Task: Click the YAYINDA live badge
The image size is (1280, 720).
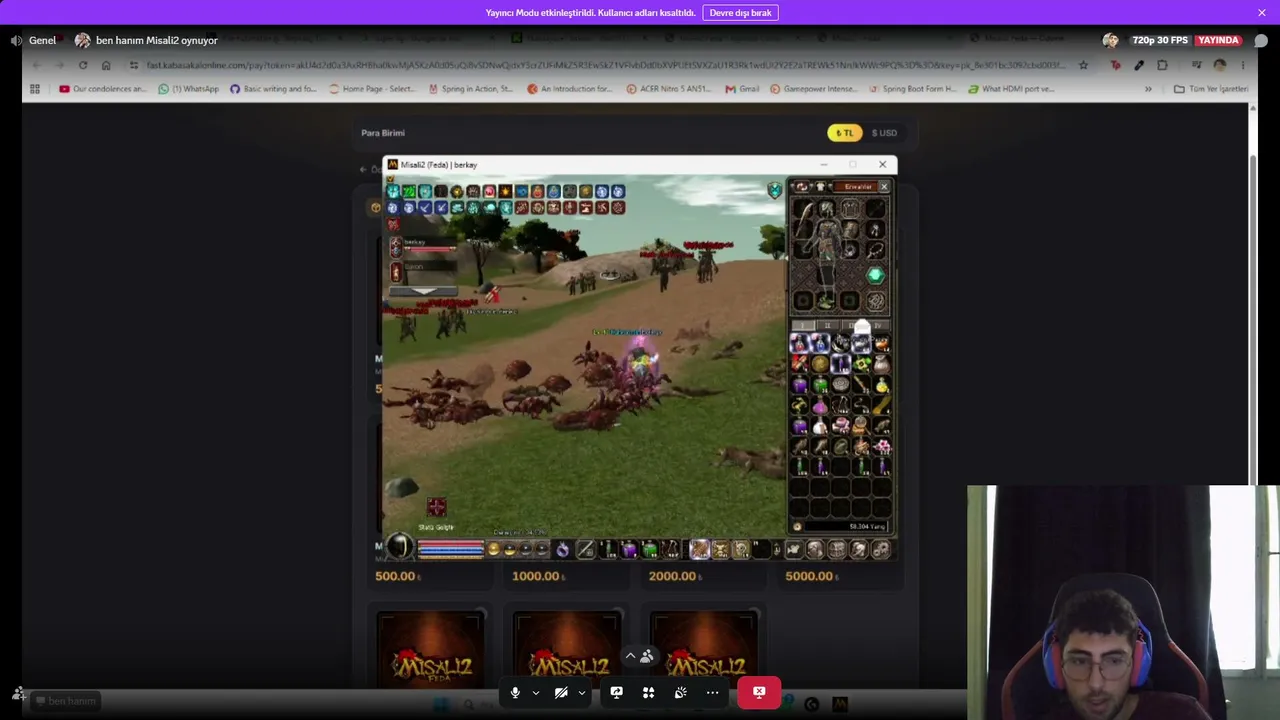Action: click(x=1219, y=40)
